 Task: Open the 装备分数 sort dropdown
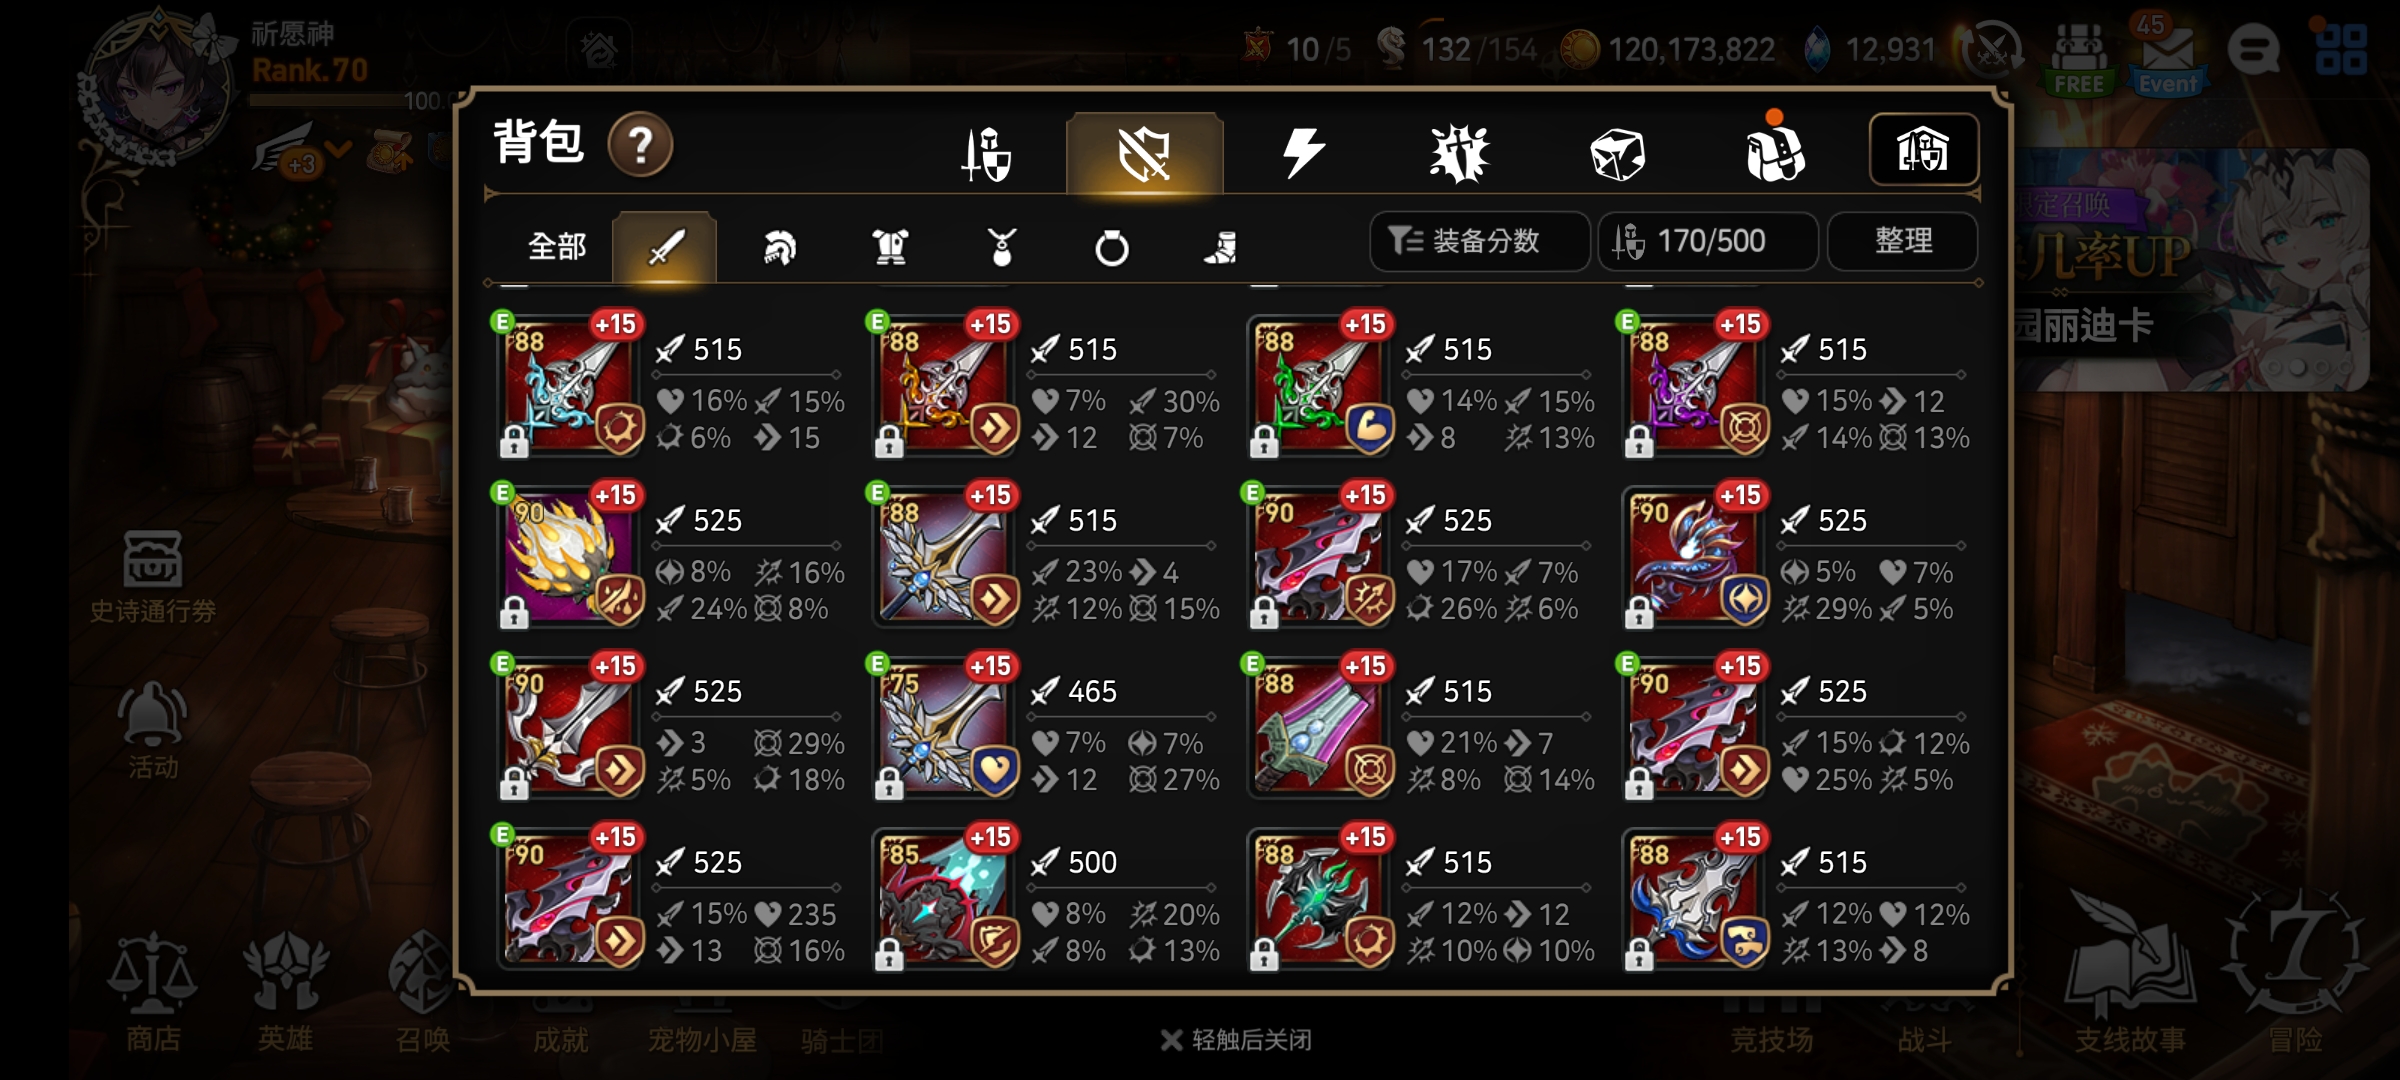tap(1479, 241)
